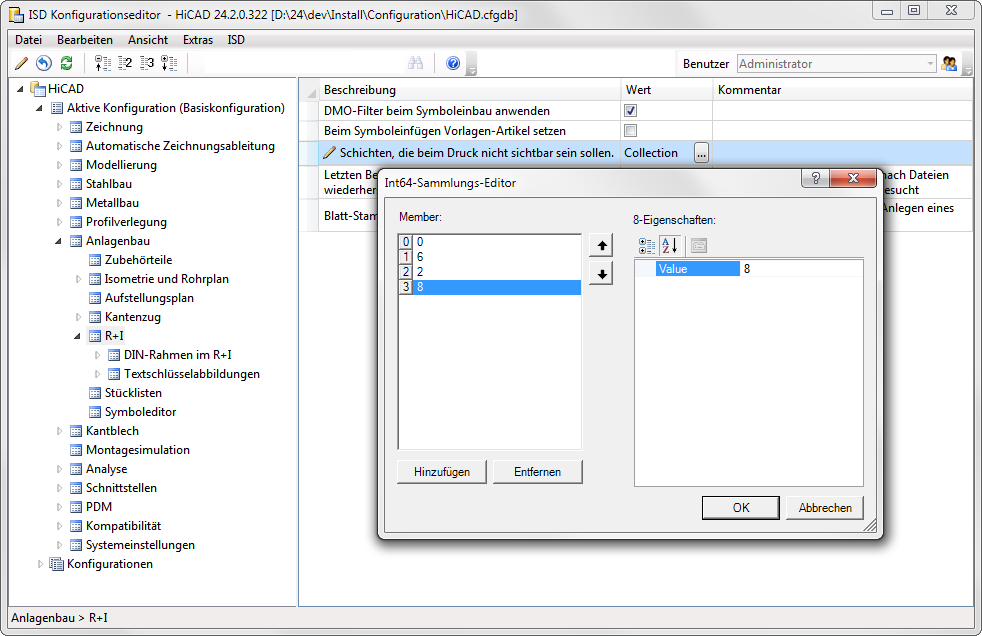Screen dimensions: 982x636
Task: Switch properties to categorized view icon
Action: pos(646,246)
